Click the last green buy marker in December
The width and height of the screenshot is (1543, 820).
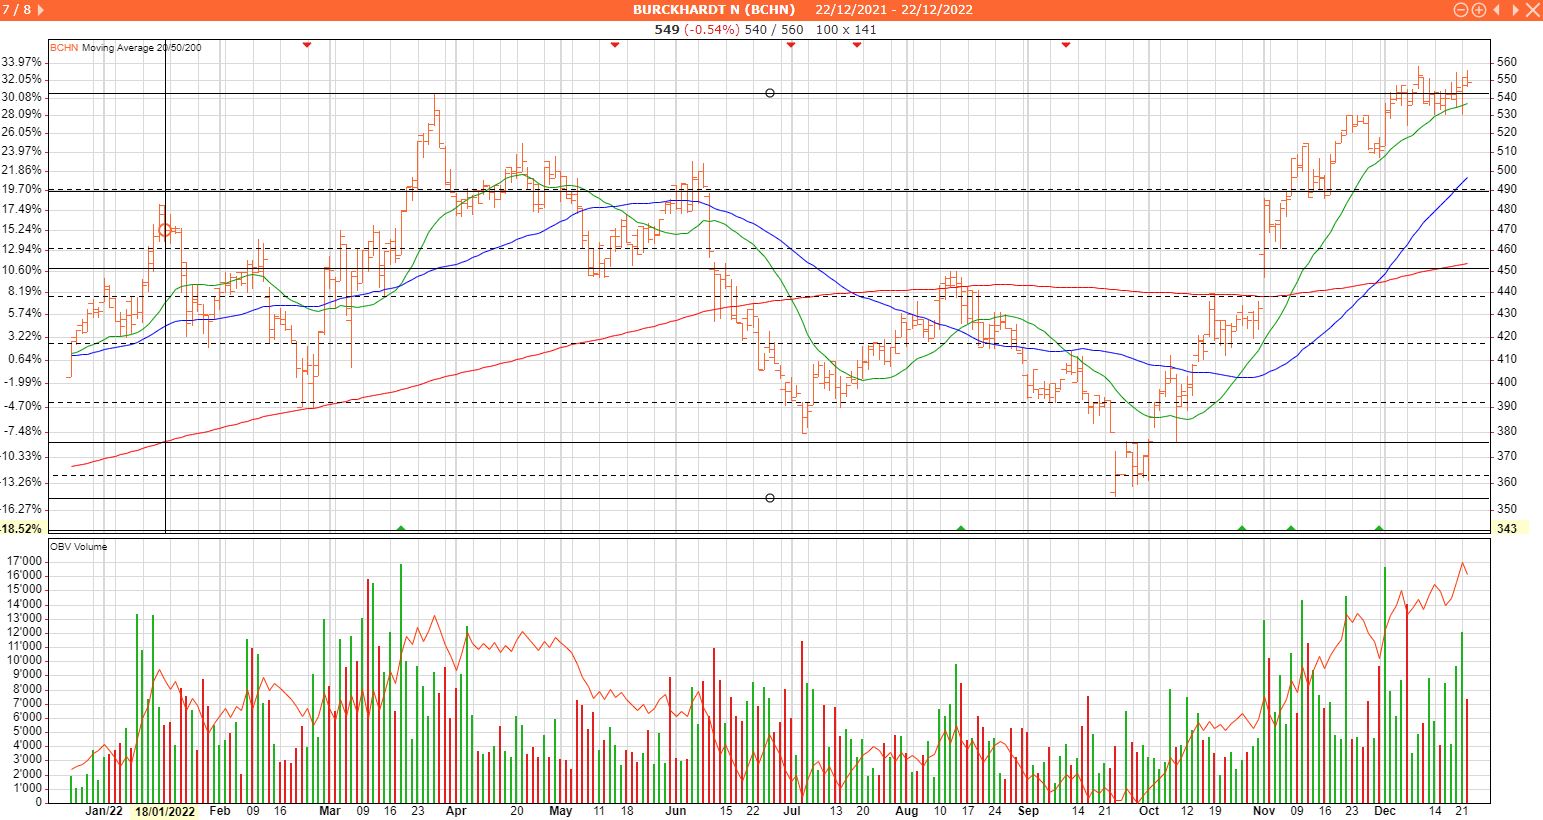(1379, 528)
